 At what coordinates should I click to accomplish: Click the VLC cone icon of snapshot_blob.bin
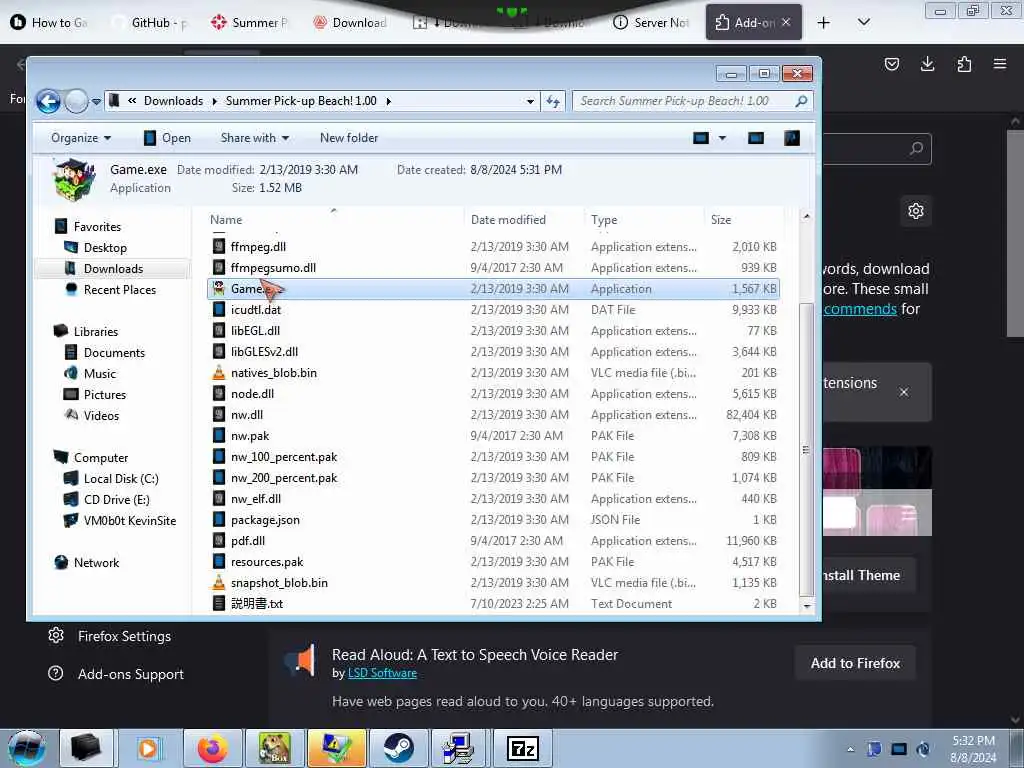coord(219,583)
